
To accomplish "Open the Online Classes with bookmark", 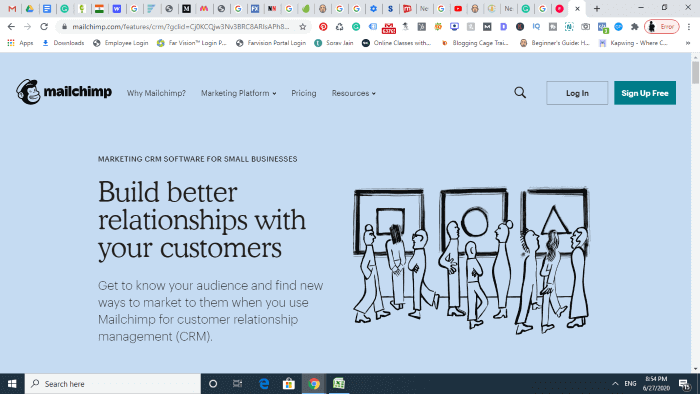I will point(396,43).
